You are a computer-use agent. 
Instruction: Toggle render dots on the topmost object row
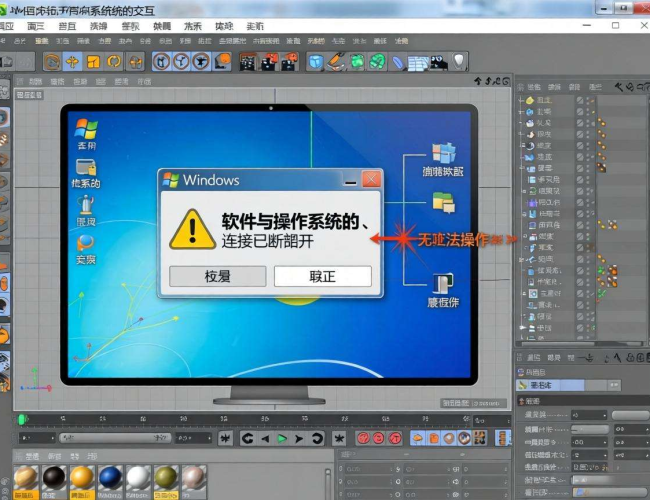pos(588,100)
